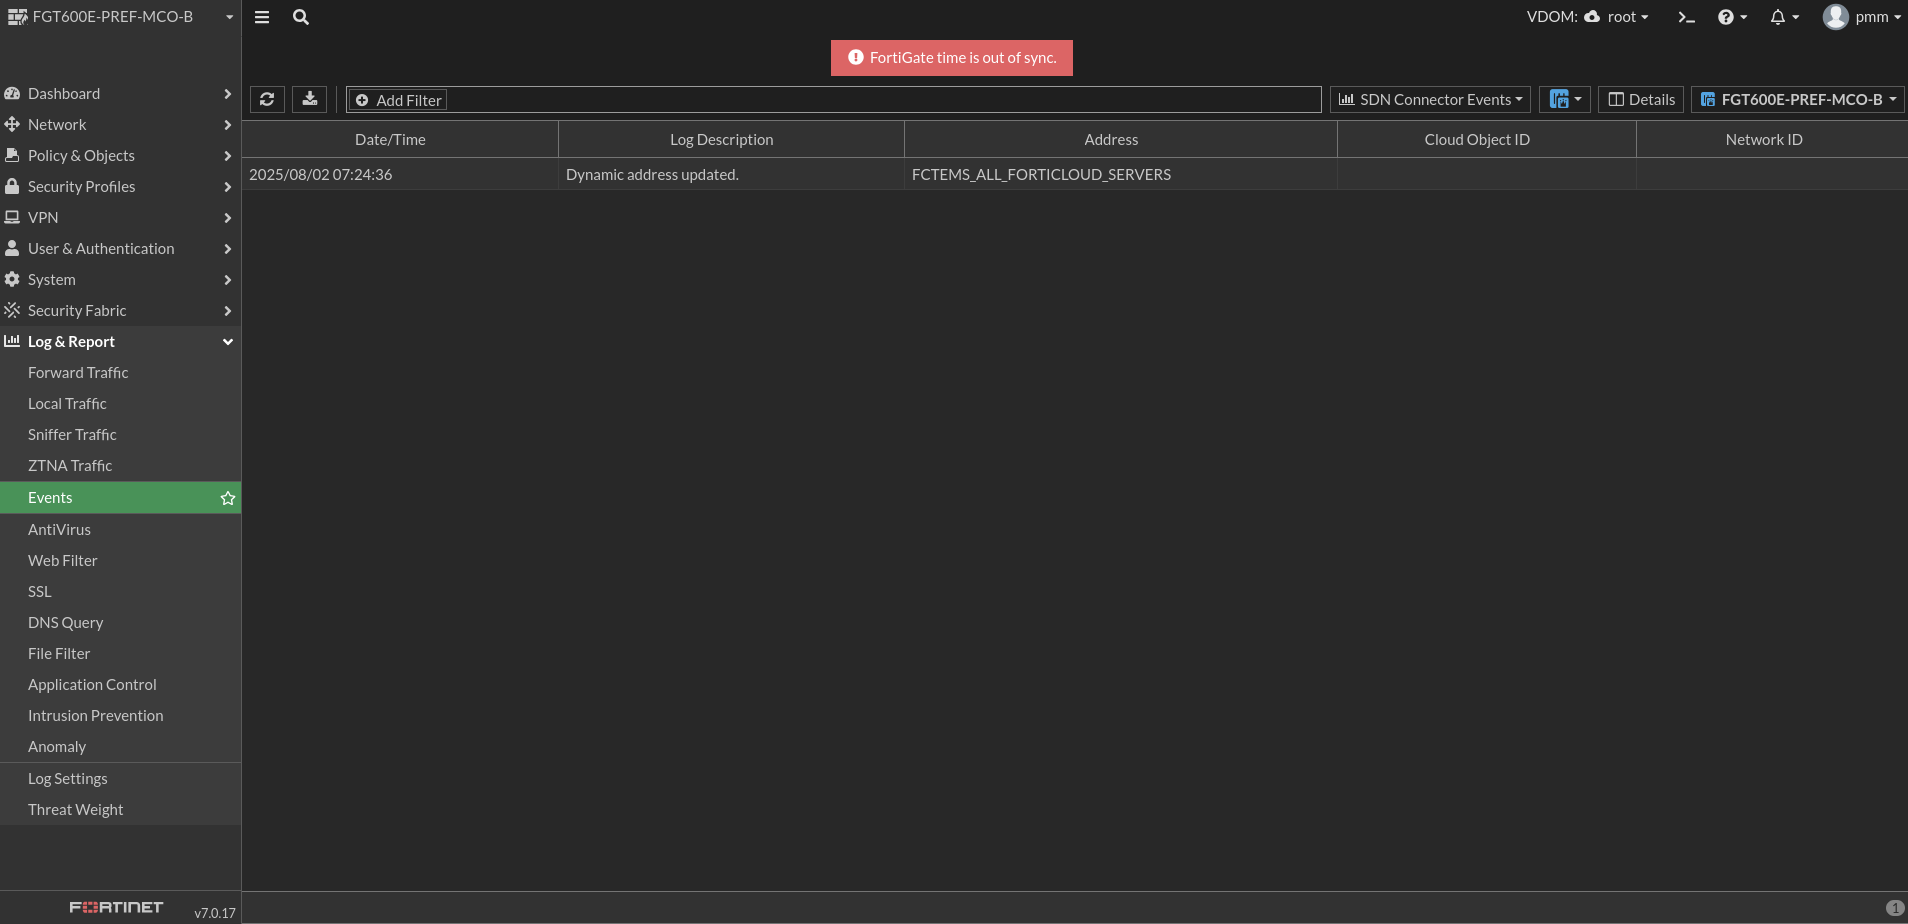
Task: Expand the Dashboard menu chevron
Action: pos(228,94)
